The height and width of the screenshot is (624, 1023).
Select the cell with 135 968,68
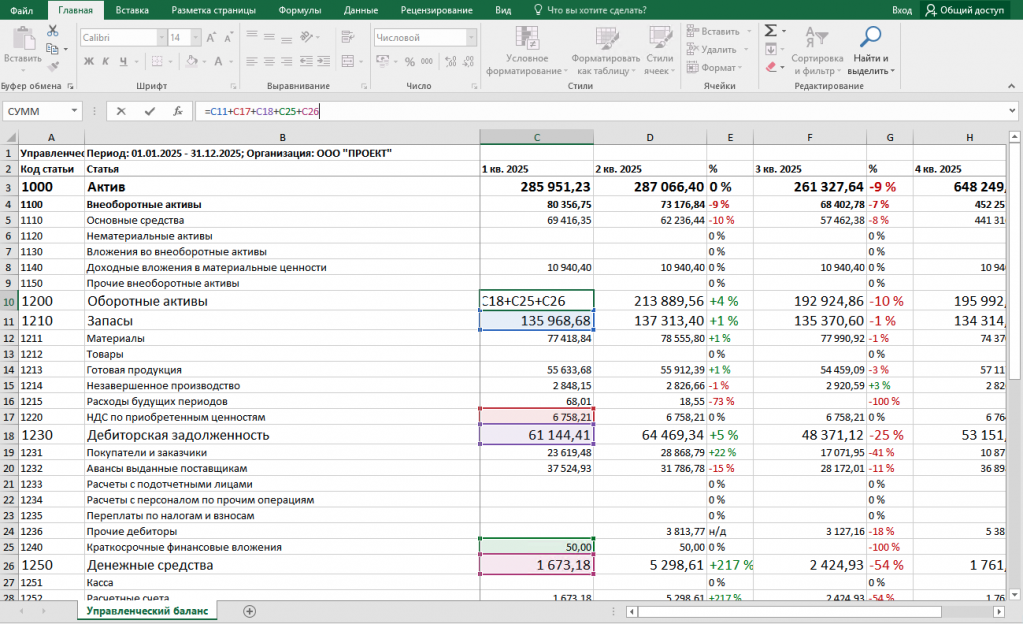click(x=536, y=320)
